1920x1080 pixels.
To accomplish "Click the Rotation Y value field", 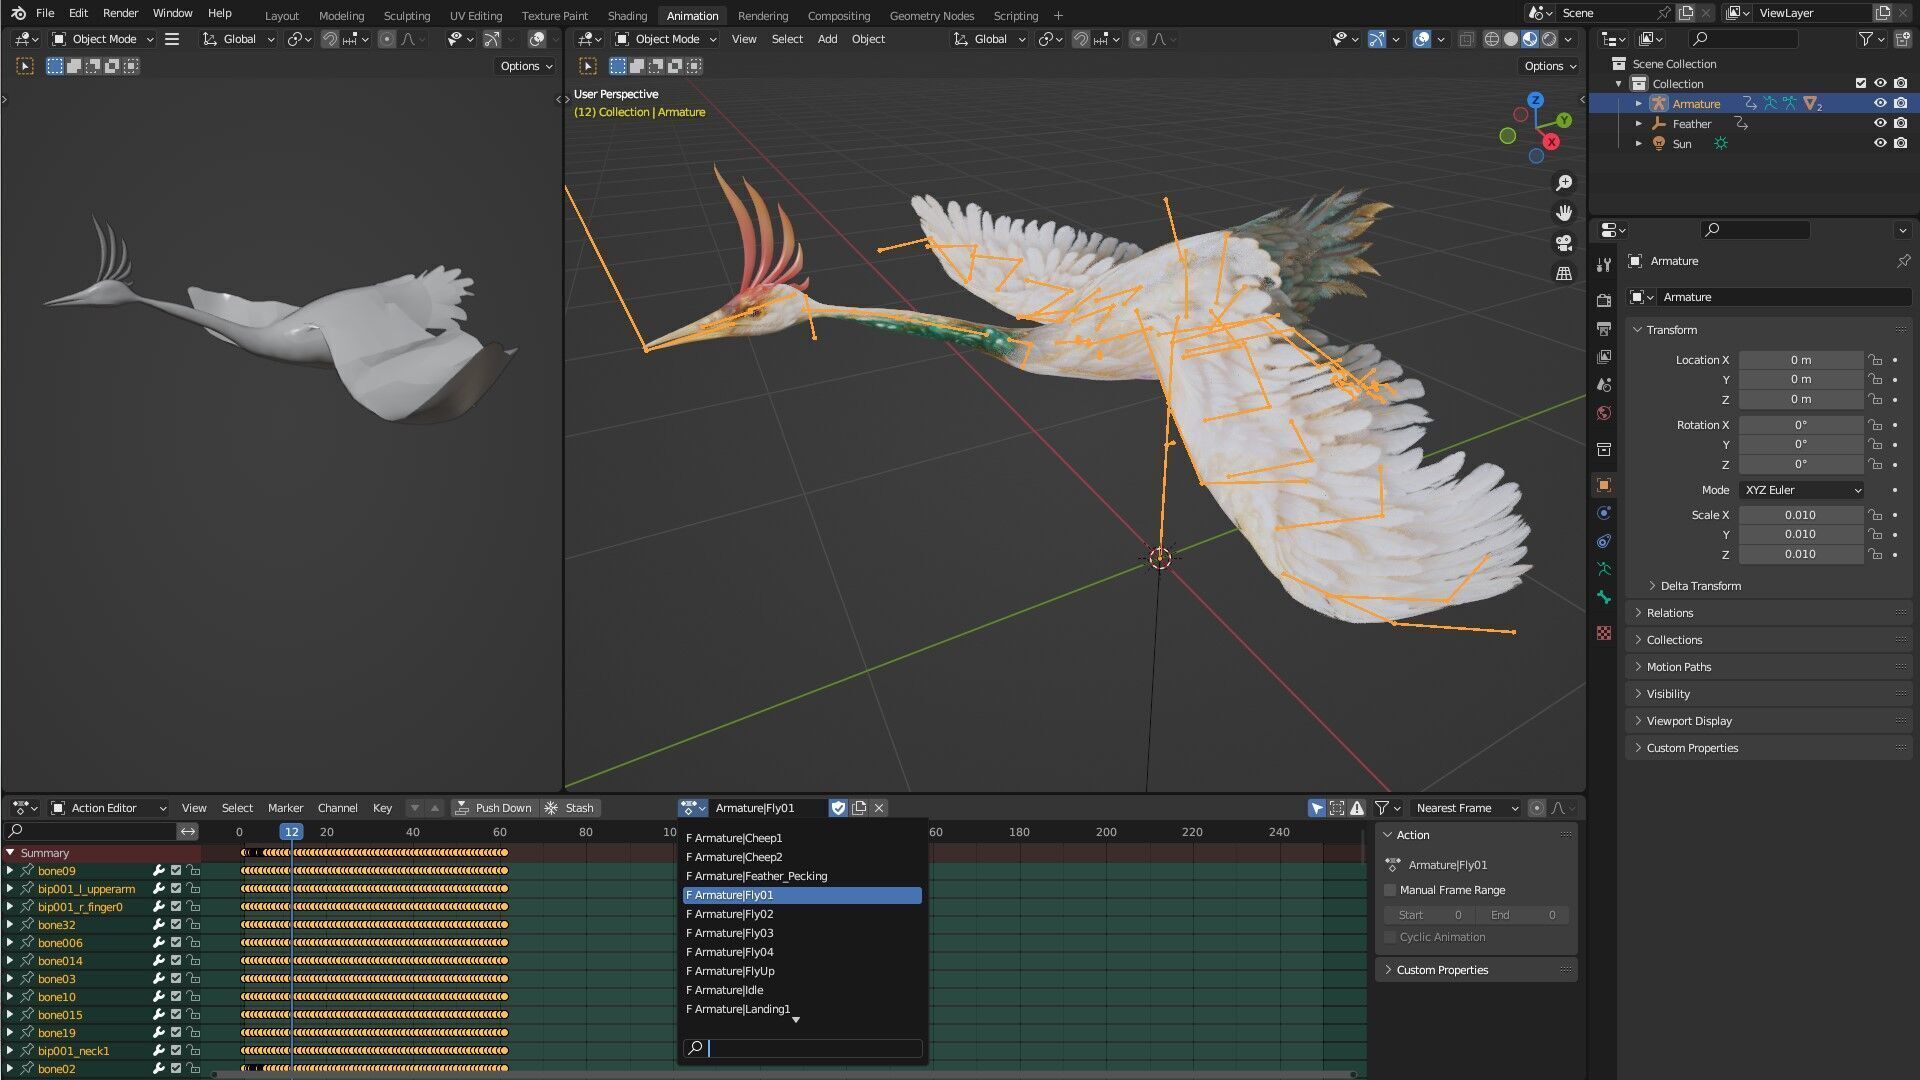I will (1800, 444).
